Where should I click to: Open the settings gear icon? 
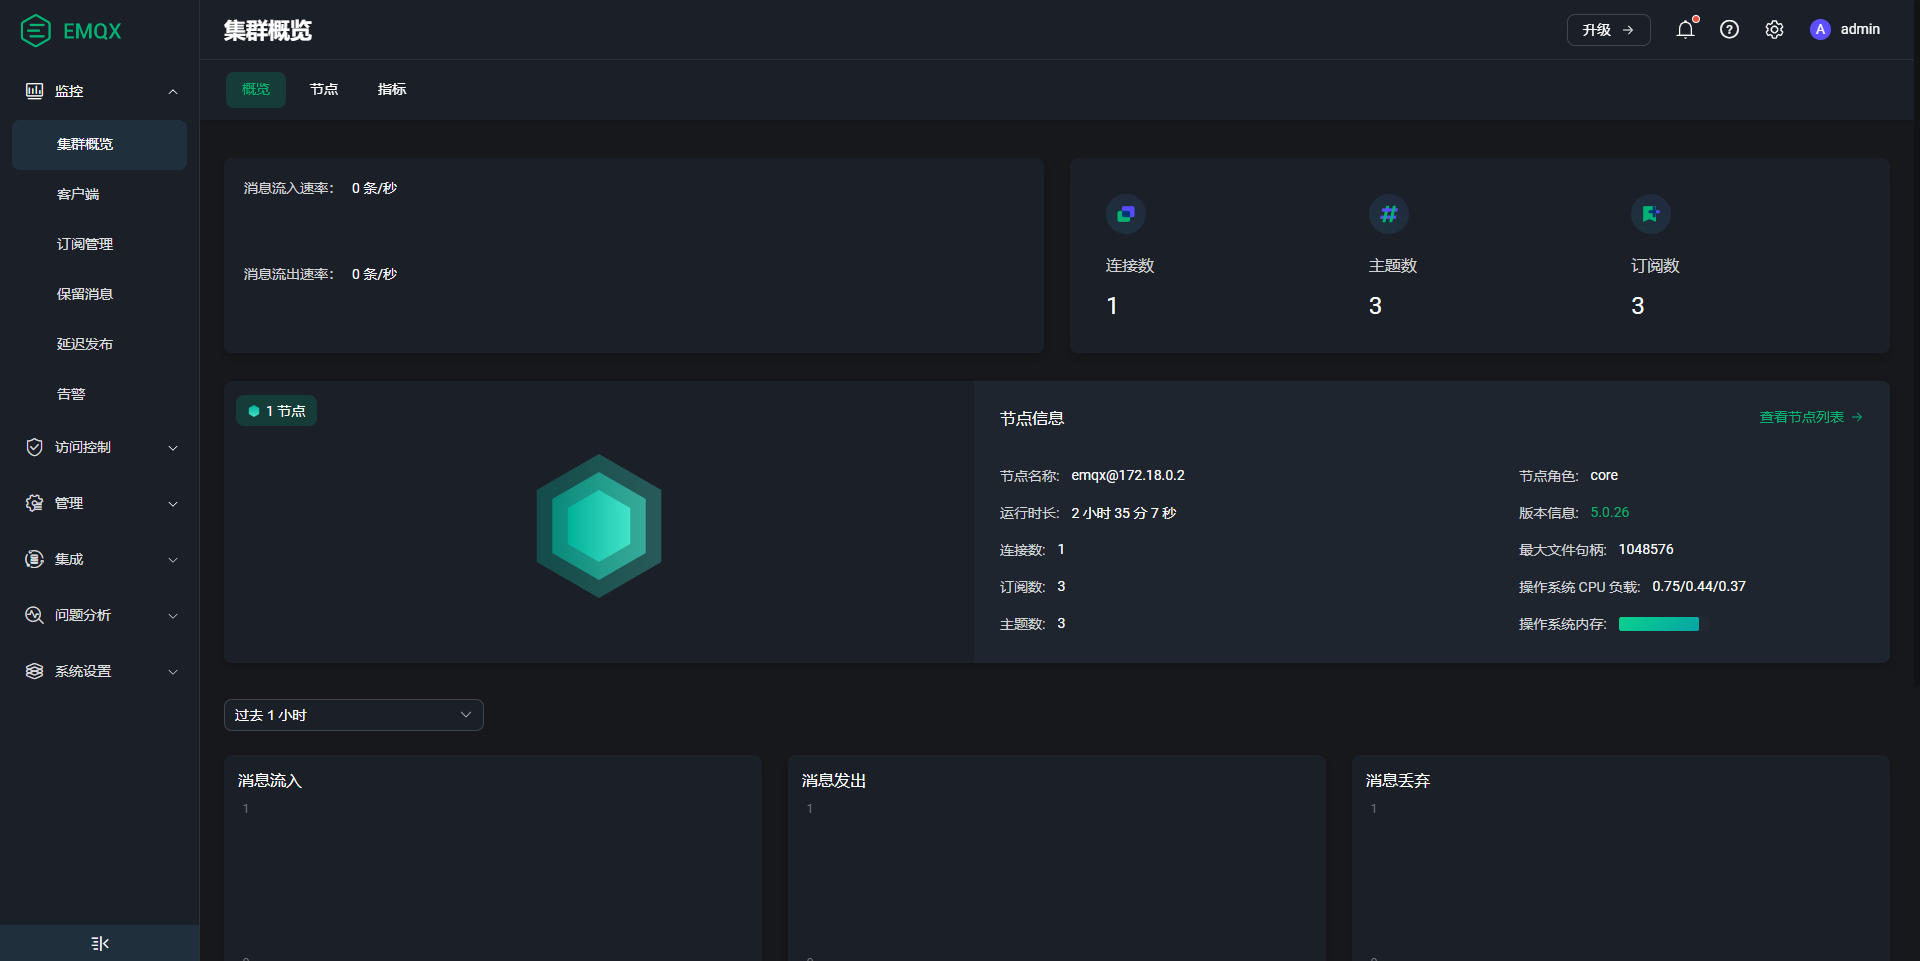pyautogui.click(x=1774, y=30)
